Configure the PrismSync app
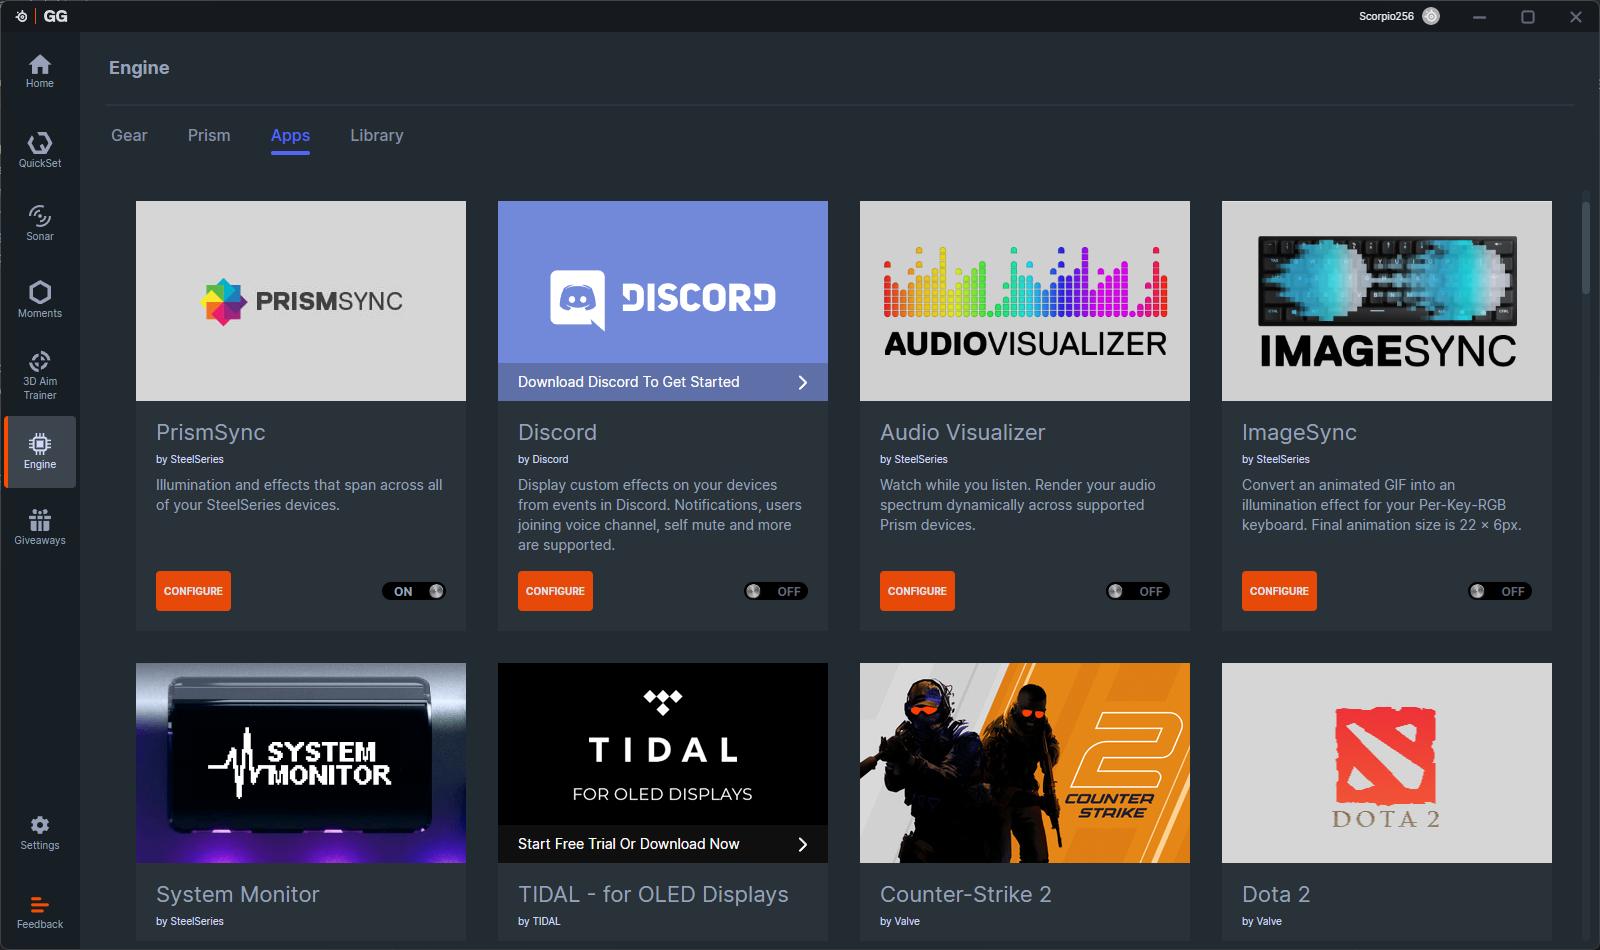The image size is (1600, 950). coord(193,591)
